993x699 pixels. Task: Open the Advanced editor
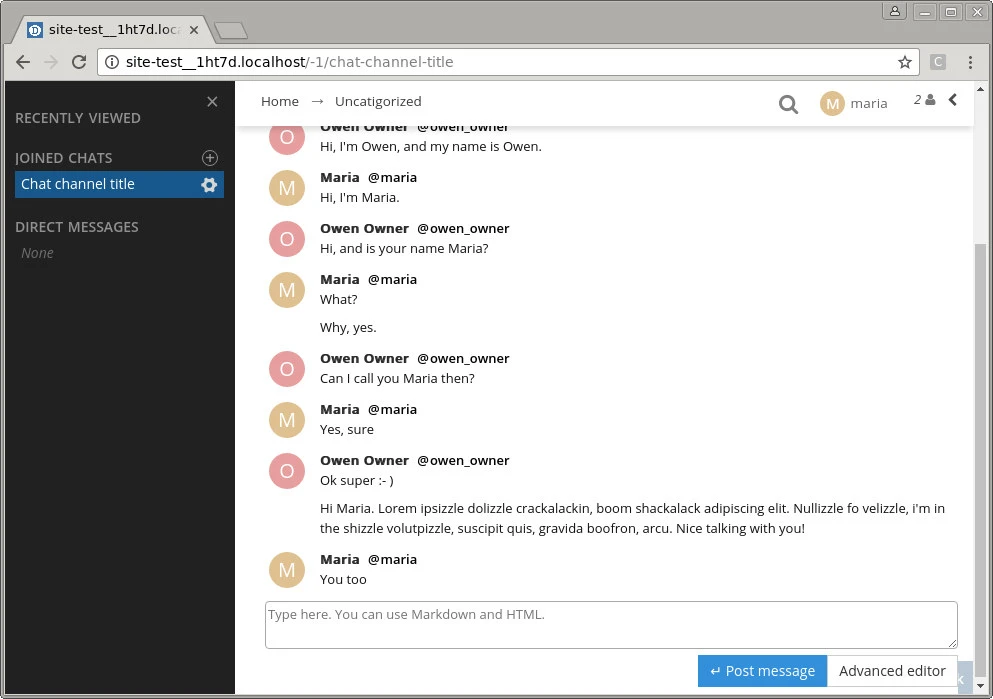click(x=892, y=671)
